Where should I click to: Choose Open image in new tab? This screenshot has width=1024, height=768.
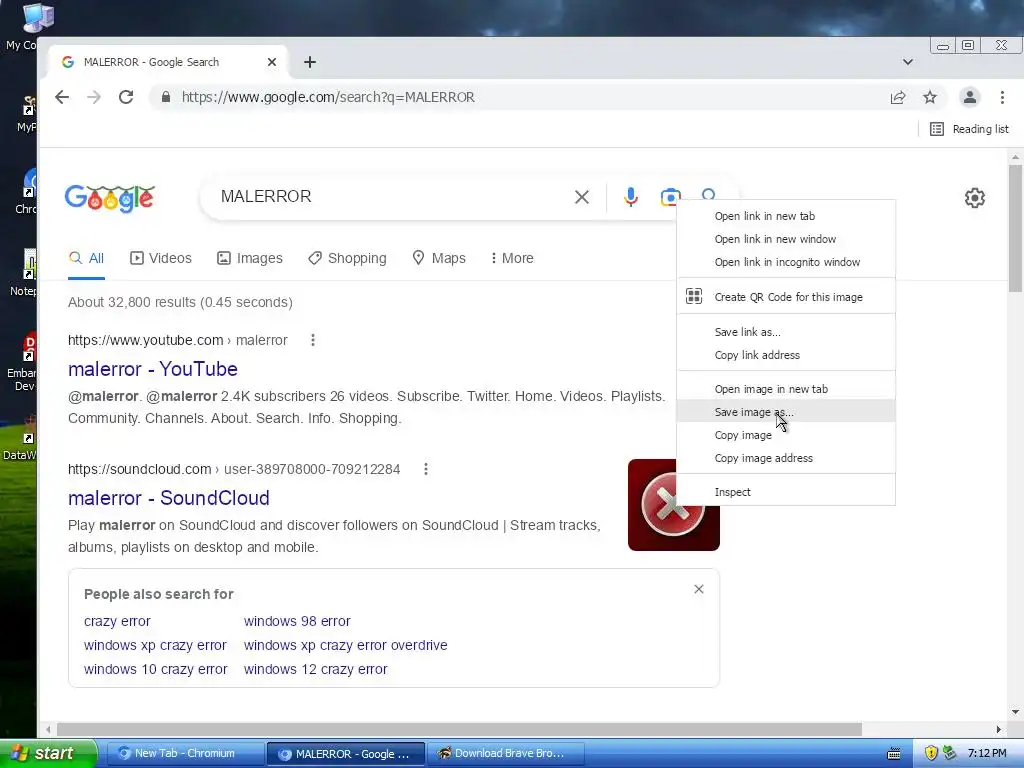(x=786, y=389)
